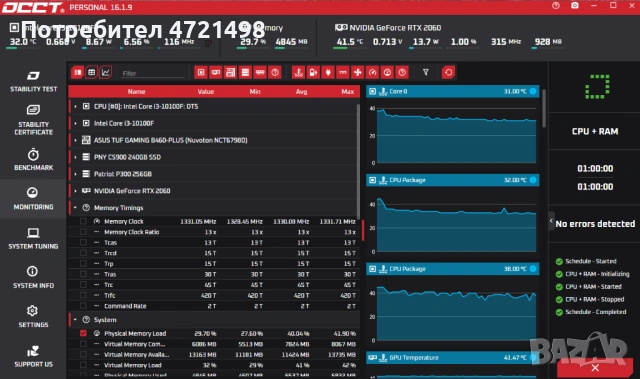Screen dimensions: 640x379
Task: Check the Tras row checkbox
Action: click(83, 274)
